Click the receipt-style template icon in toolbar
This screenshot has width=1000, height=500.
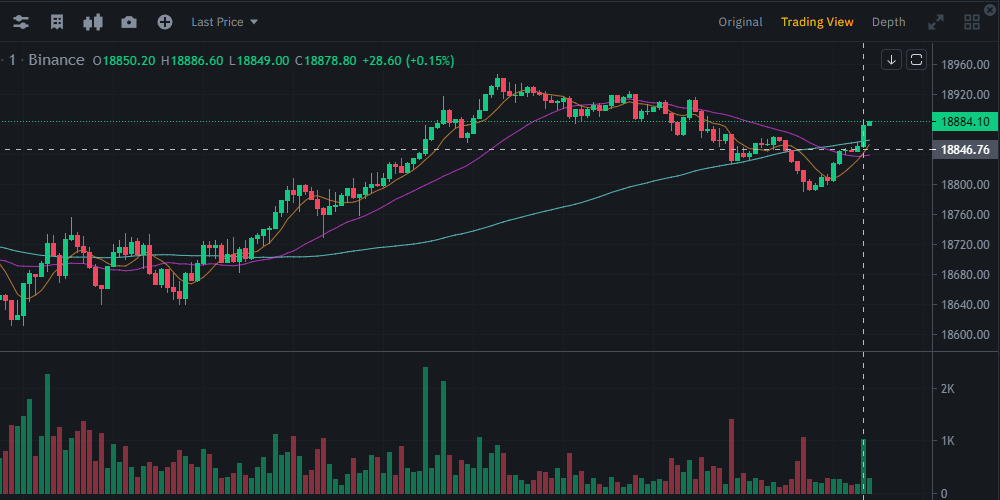[57, 22]
